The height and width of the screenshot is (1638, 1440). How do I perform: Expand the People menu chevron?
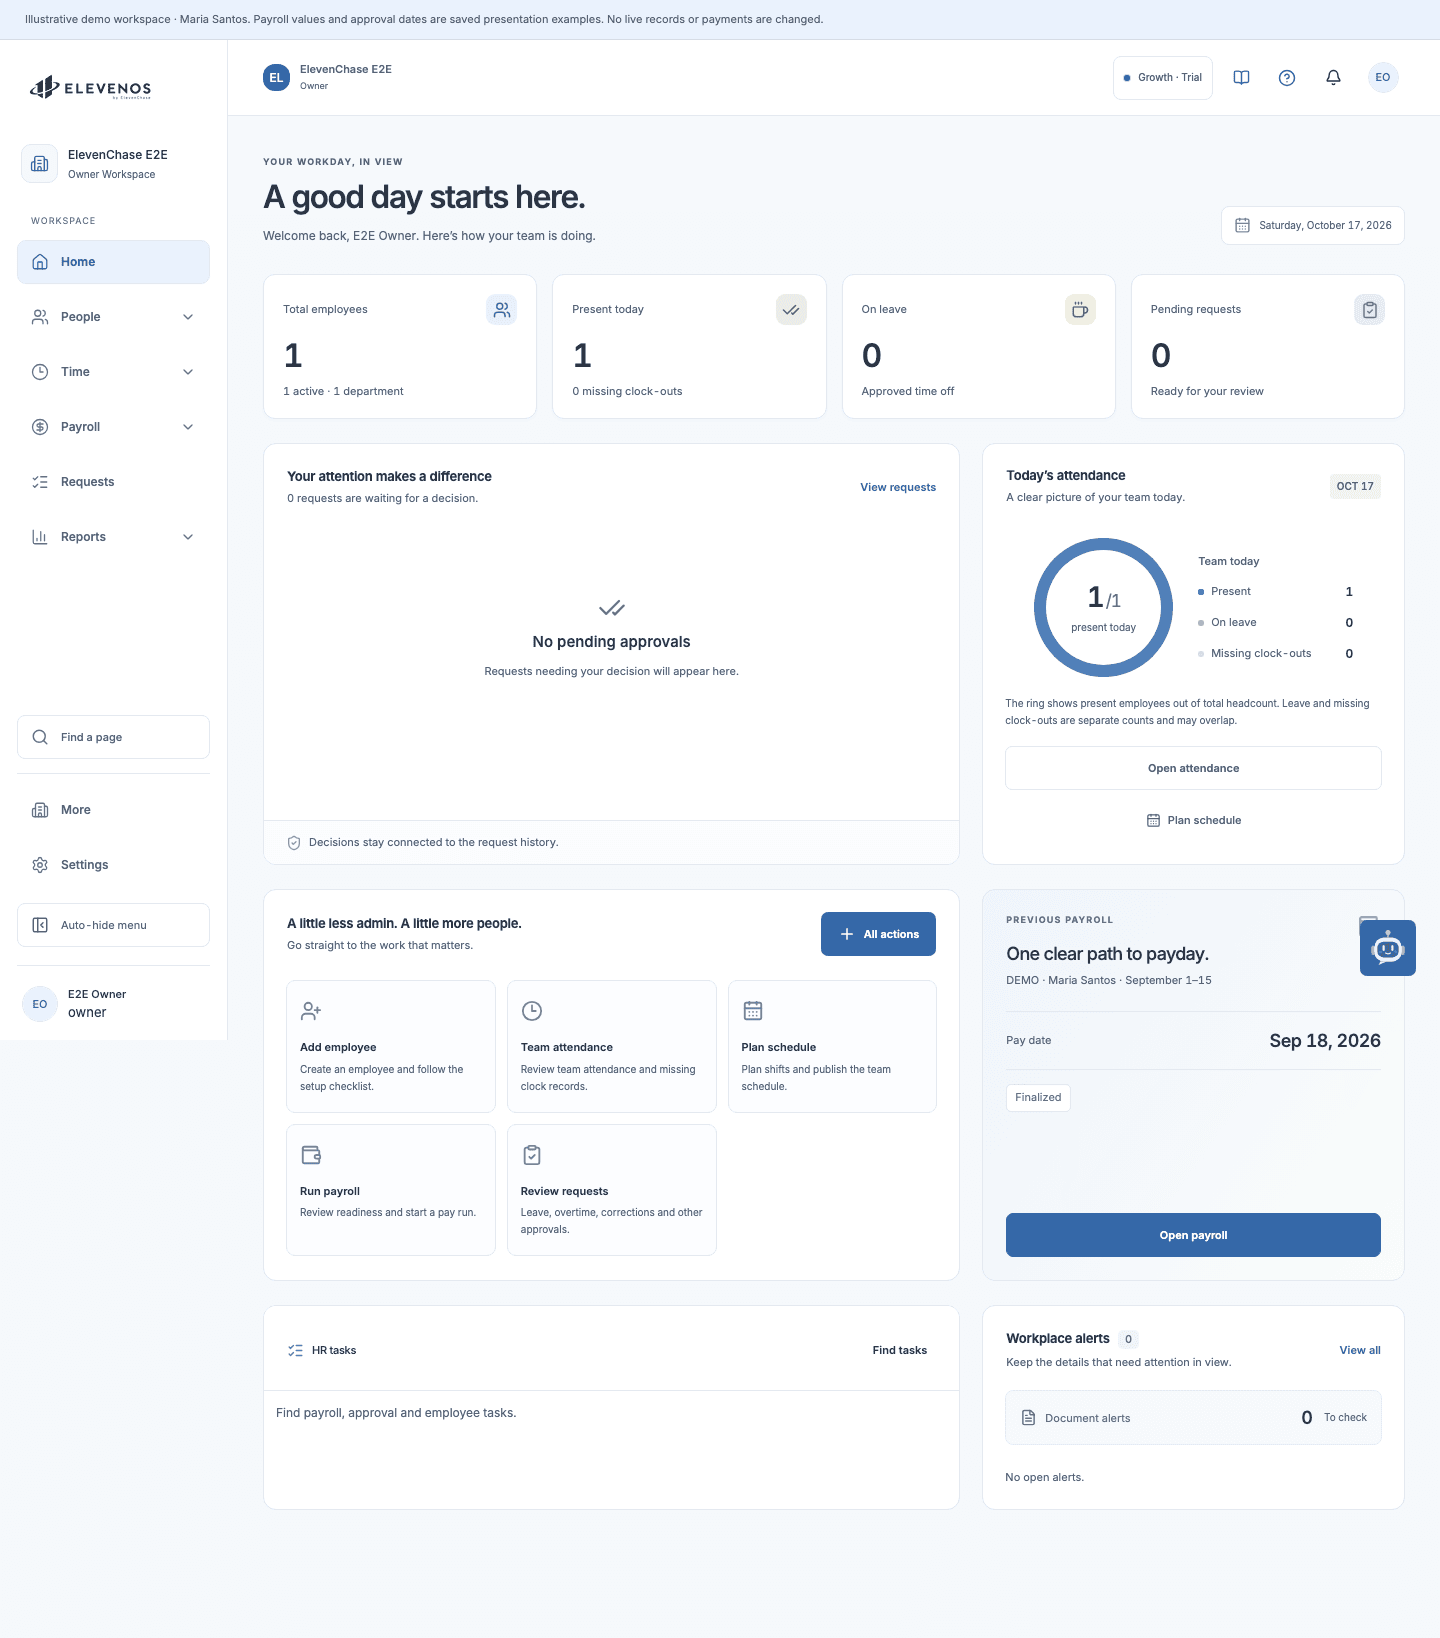click(x=188, y=317)
